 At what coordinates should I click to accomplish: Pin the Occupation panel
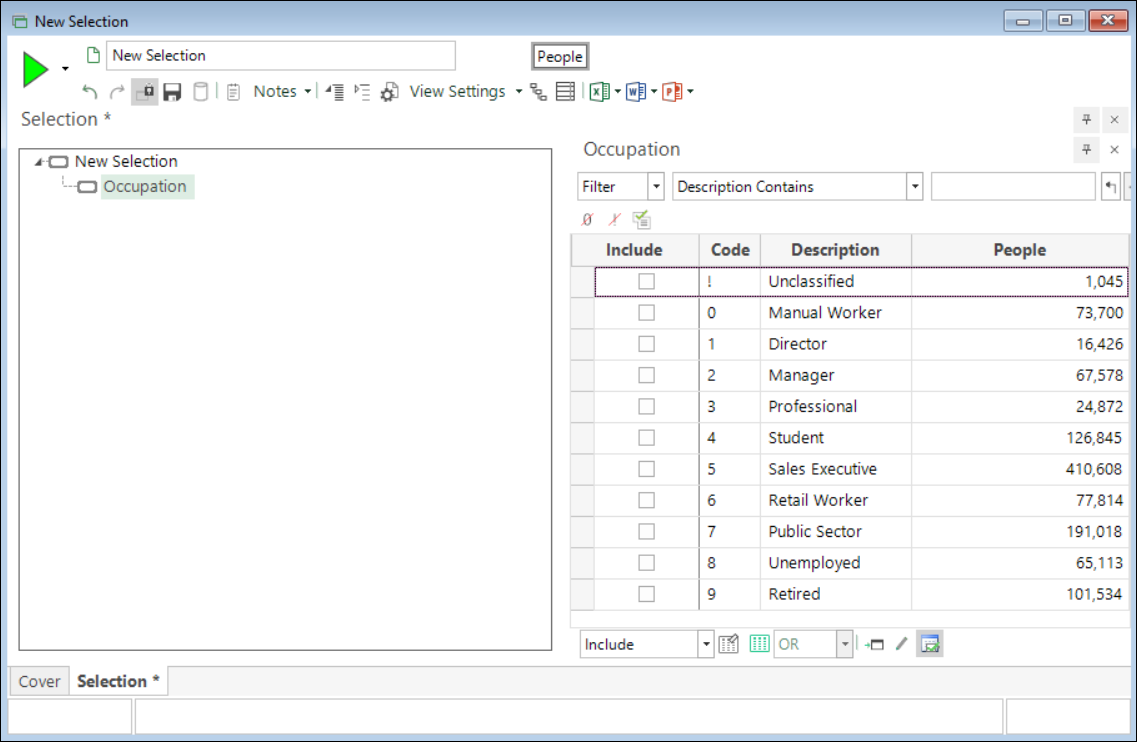click(x=1086, y=149)
